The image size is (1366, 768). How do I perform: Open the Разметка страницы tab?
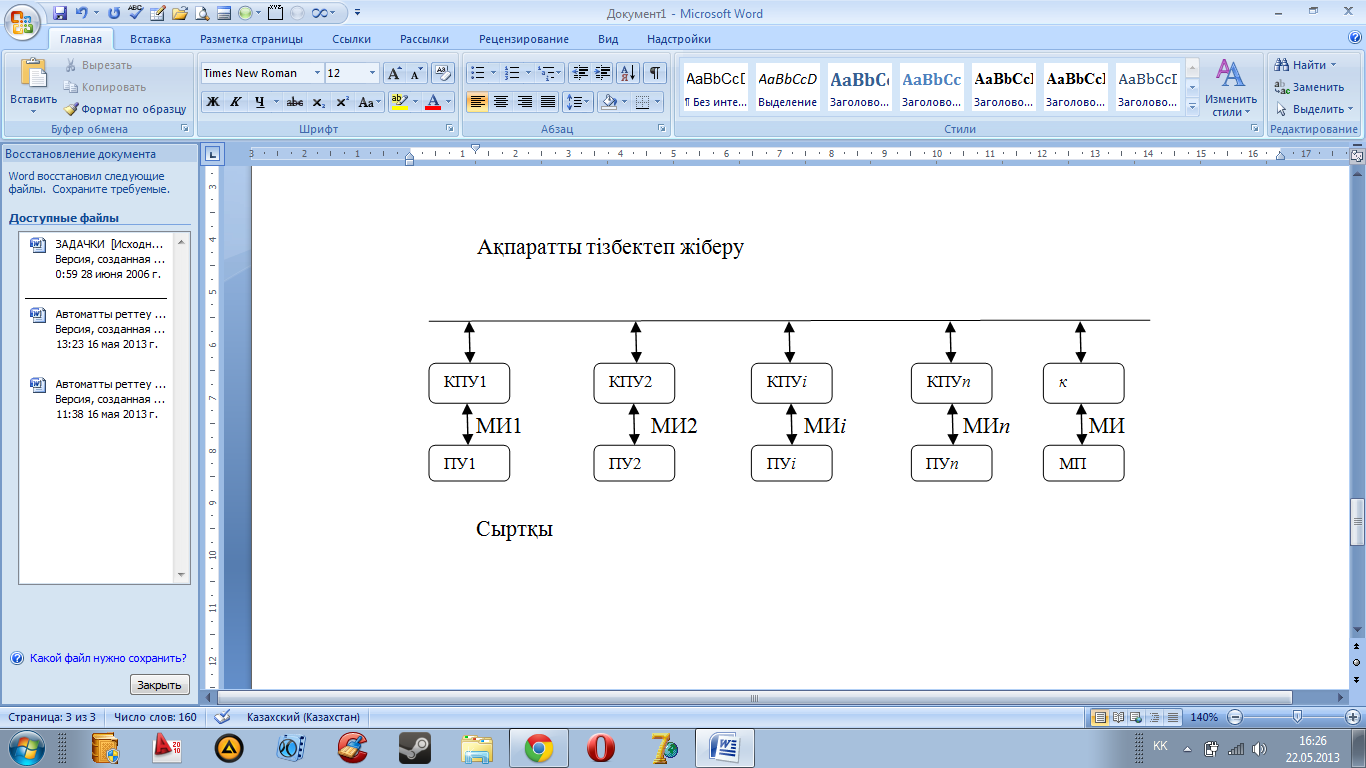click(251, 39)
